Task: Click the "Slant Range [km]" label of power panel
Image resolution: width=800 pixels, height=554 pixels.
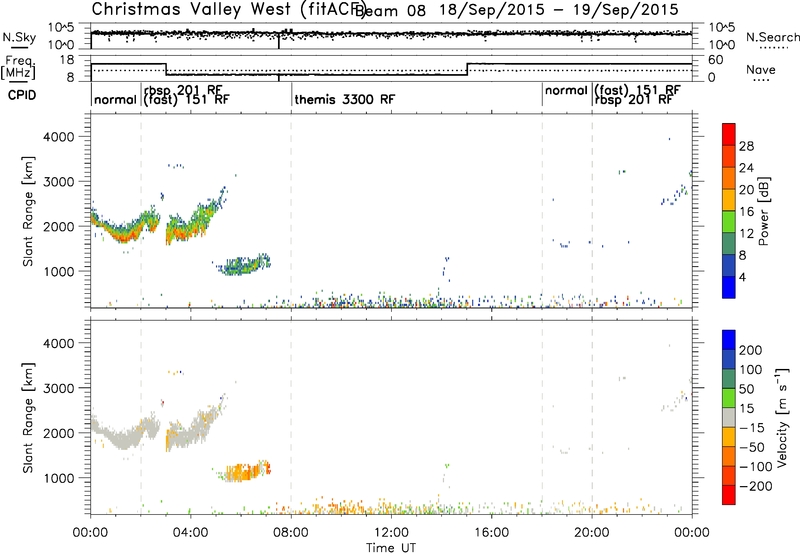Action: pos(28,211)
